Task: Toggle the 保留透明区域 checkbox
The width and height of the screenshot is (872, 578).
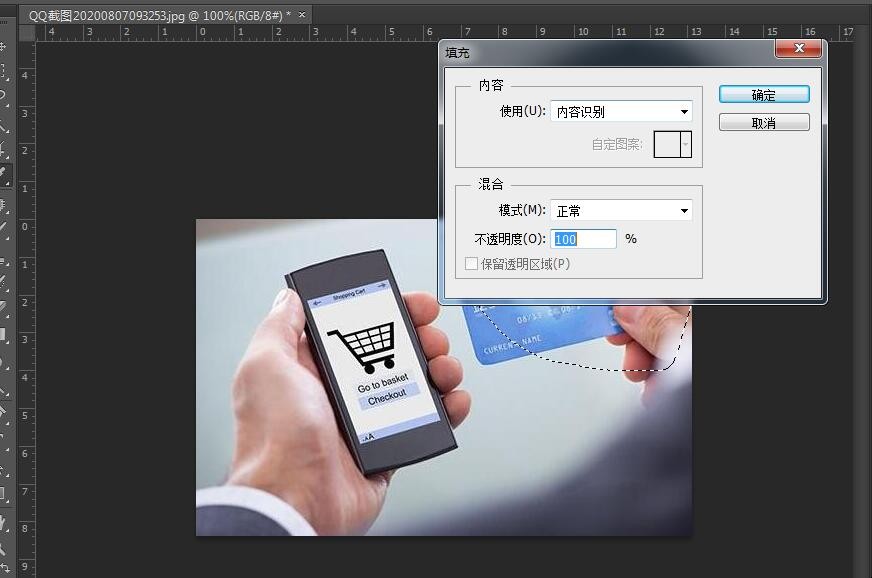Action: [x=472, y=264]
